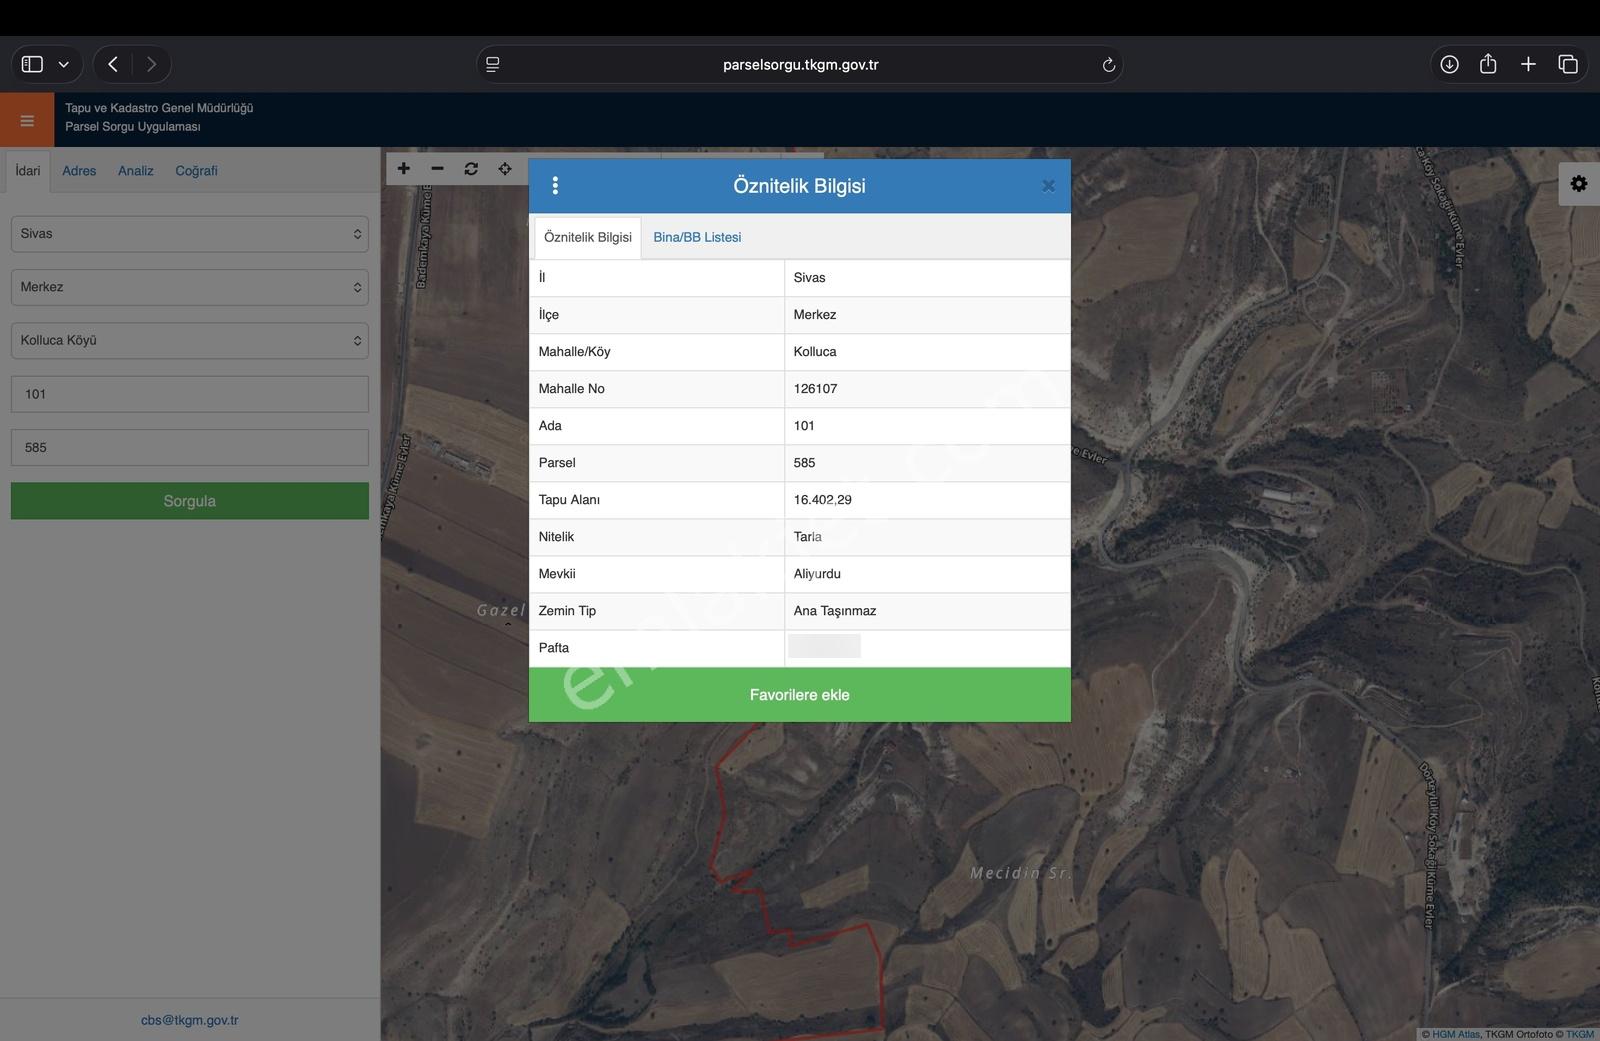1600x1041 pixels.
Task: Open the Sivas province dropdown
Action: (x=190, y=234)
